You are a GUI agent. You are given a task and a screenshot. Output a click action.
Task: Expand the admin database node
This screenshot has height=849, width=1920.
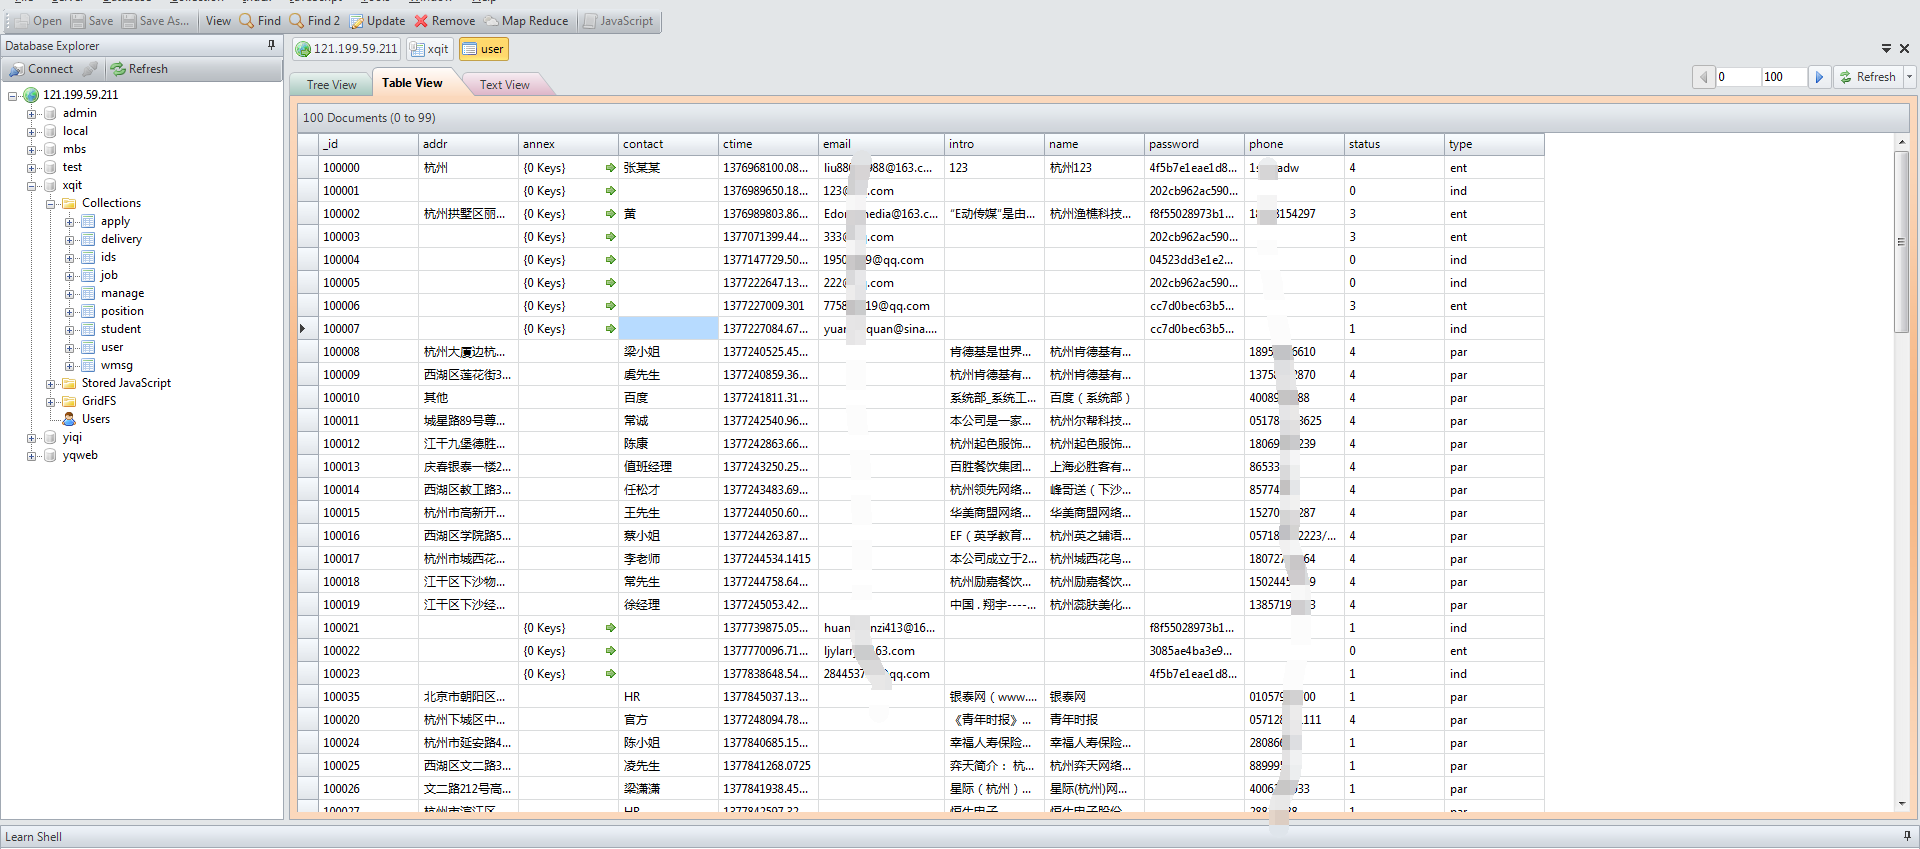tap(31, 114)
